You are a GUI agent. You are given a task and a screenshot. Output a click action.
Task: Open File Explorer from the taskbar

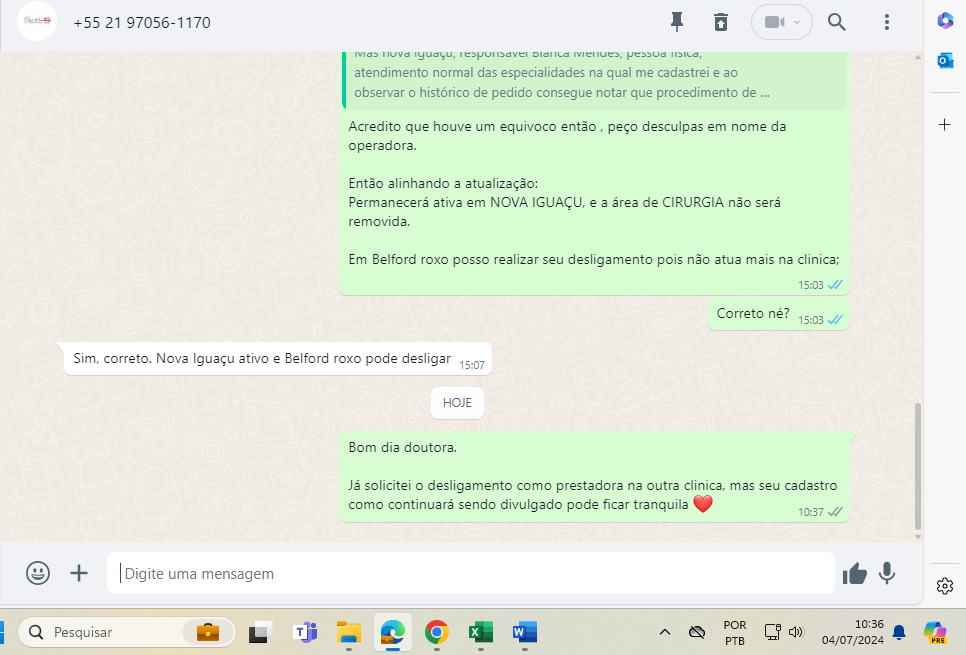click(x=349, y=632)
